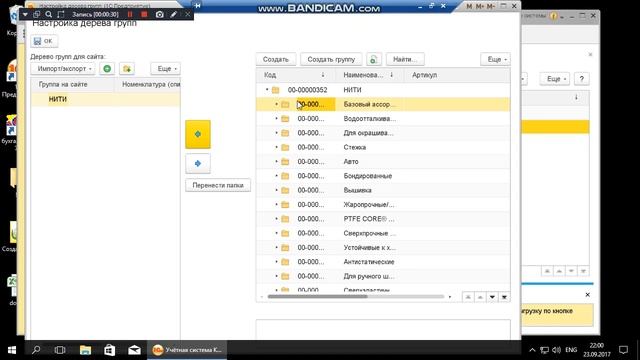The height and width of the screenshot is (360, 640).
Task: Jump to list start with the go-to-first arrow
Action: pos(468,297)
